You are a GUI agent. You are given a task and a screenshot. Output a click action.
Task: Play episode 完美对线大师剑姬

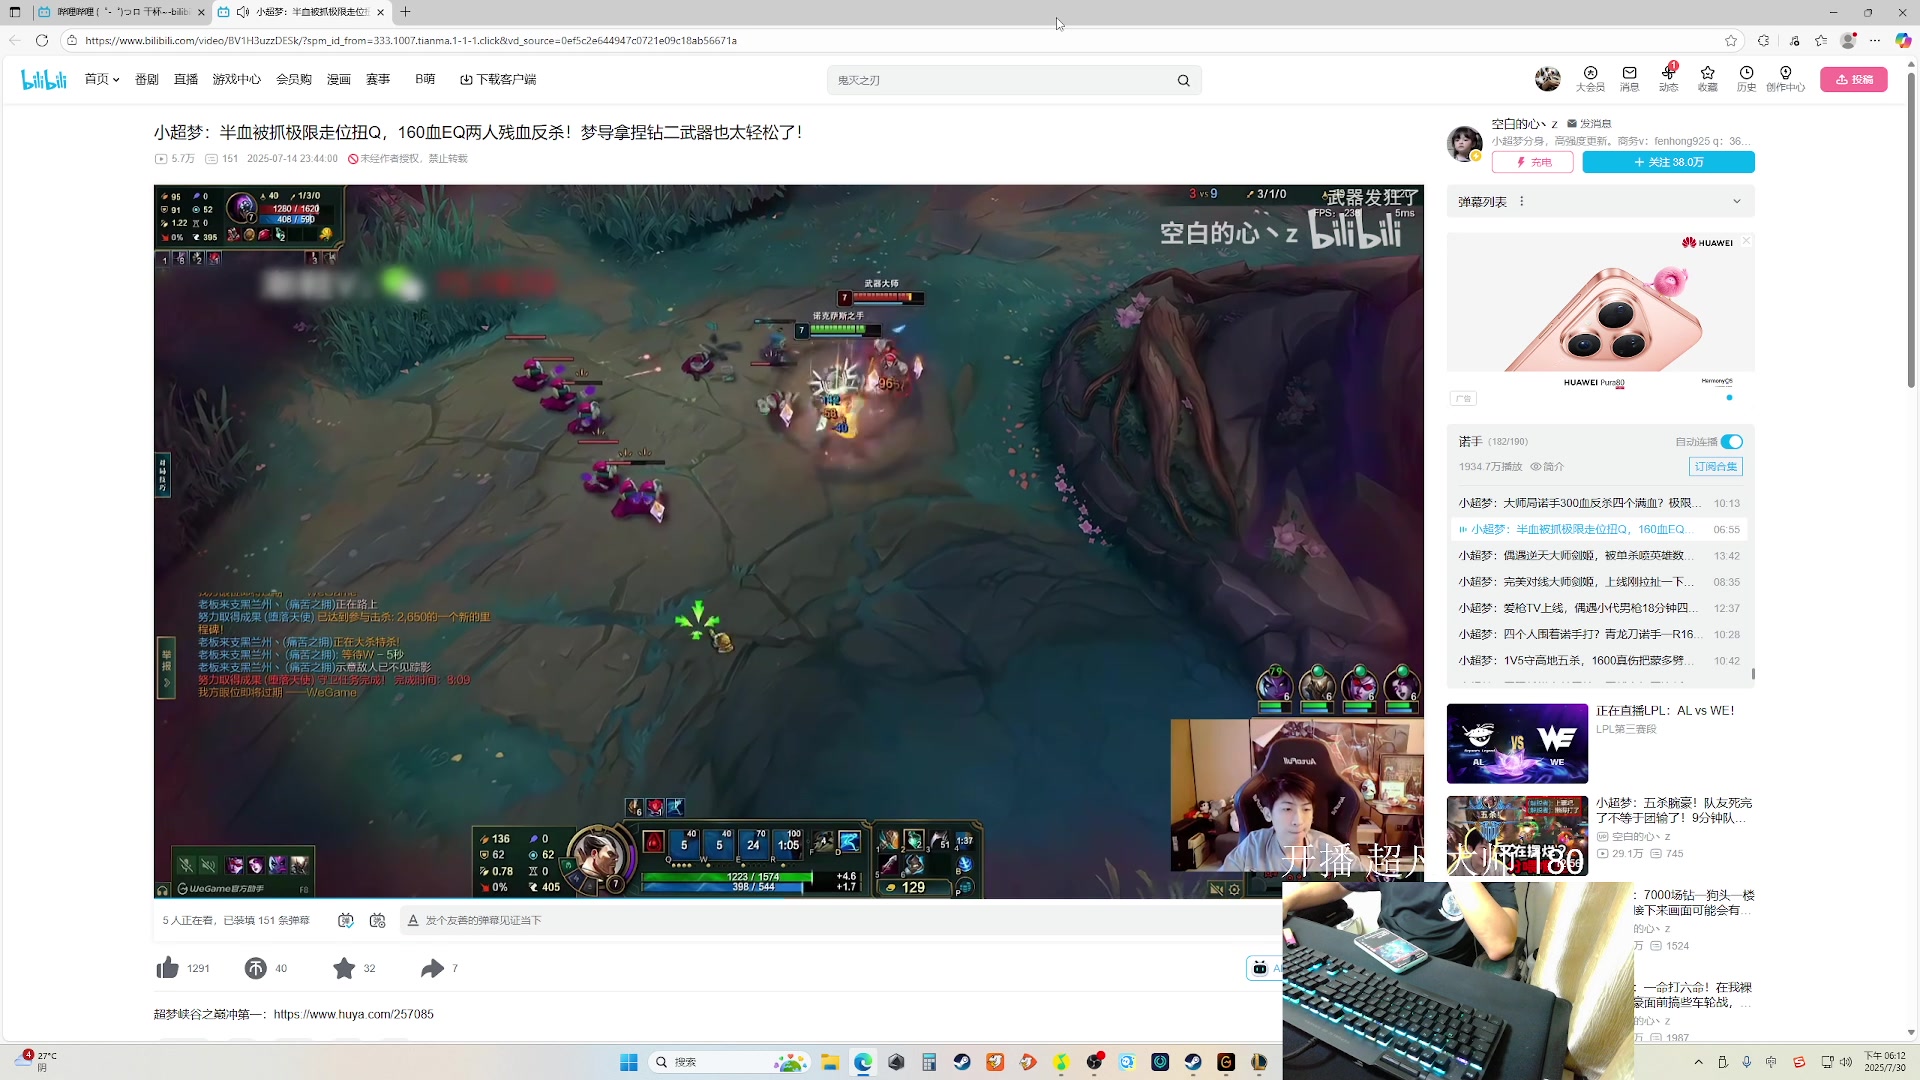tap(1599, 581)
